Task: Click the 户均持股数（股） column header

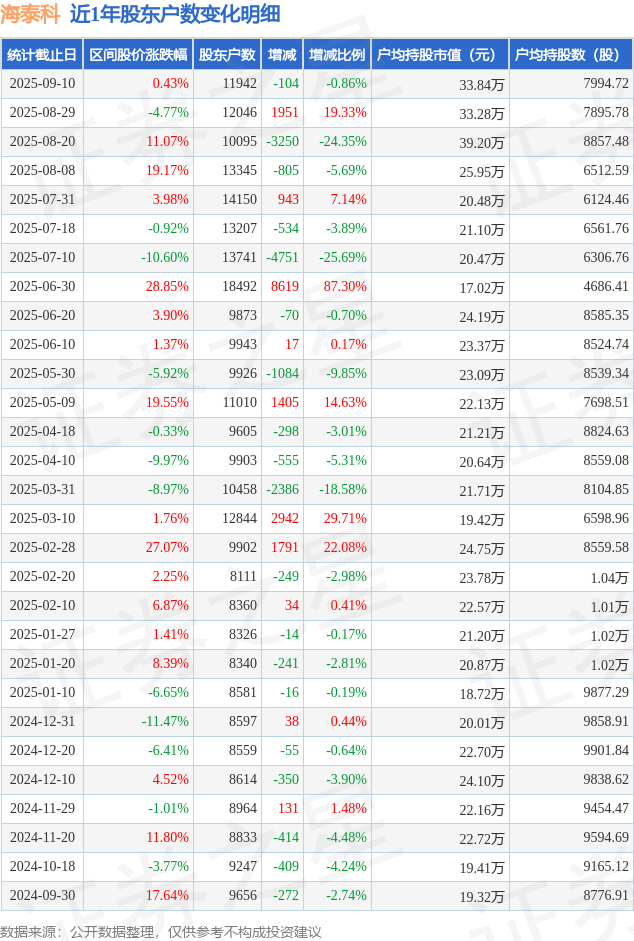Action: [x=571, y=55]
